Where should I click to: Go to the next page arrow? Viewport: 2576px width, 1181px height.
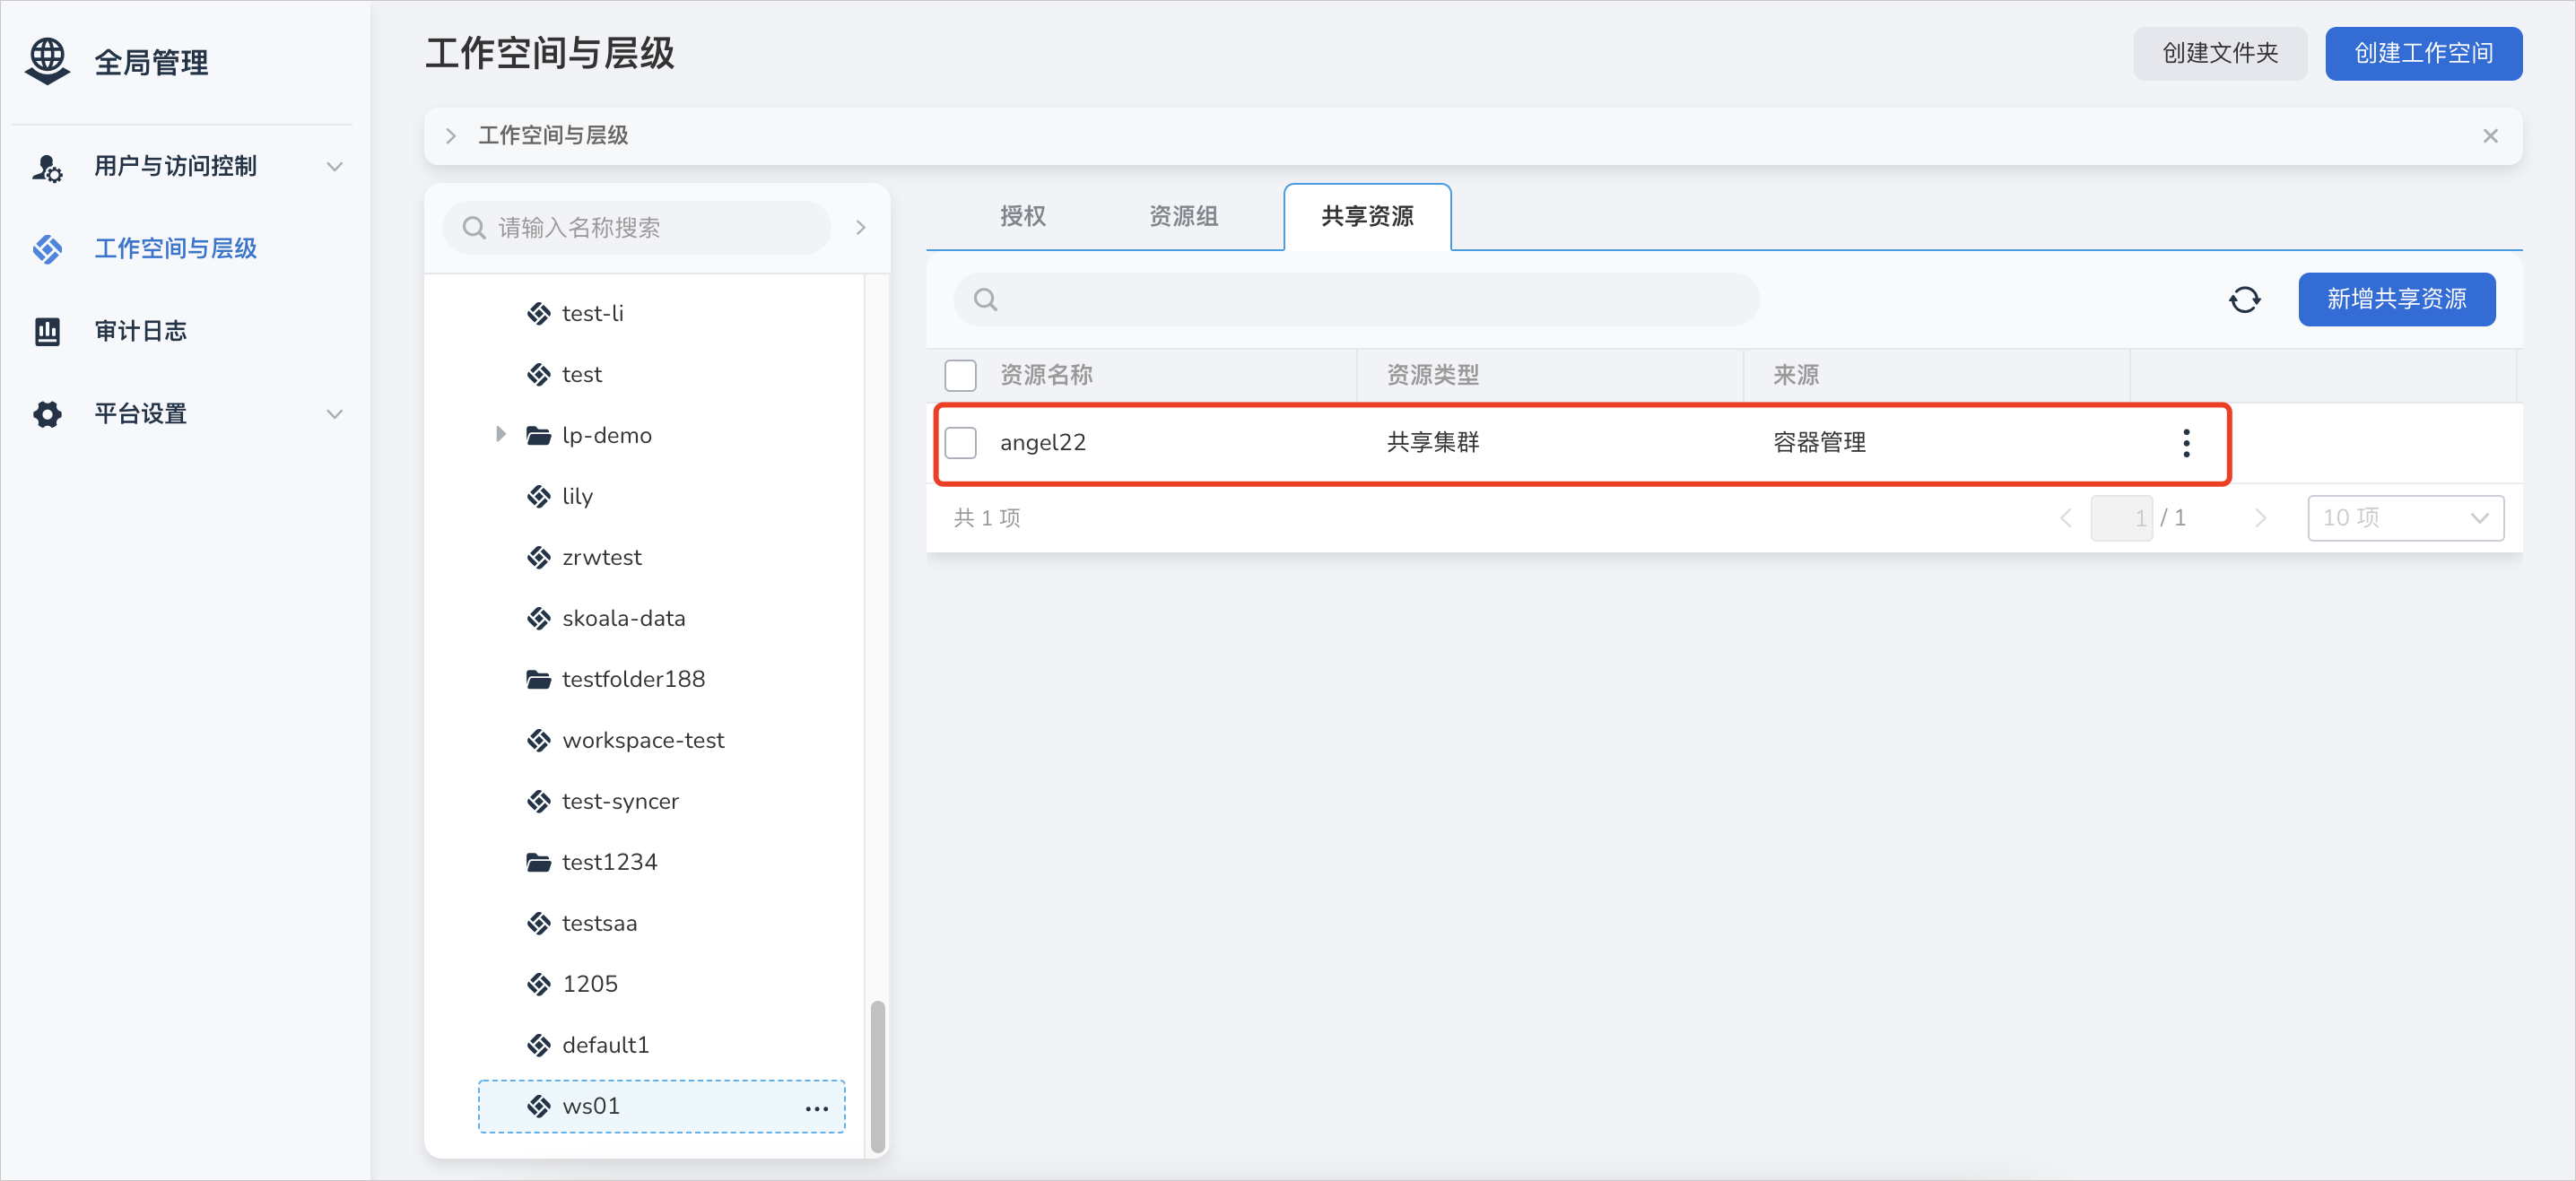click(x=2260, y=519)
